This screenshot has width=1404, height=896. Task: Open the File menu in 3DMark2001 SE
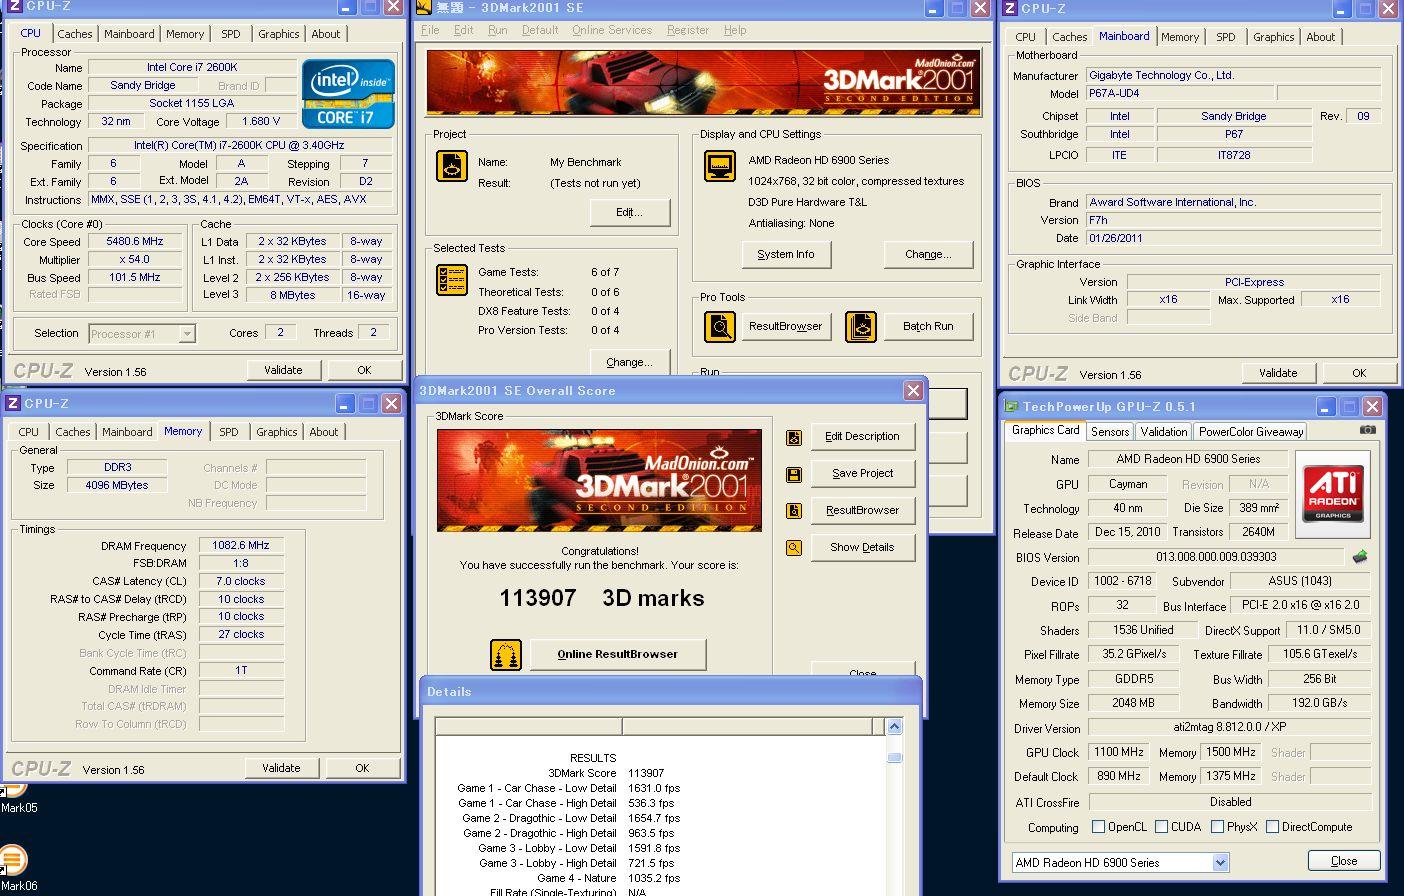point(430,30)
